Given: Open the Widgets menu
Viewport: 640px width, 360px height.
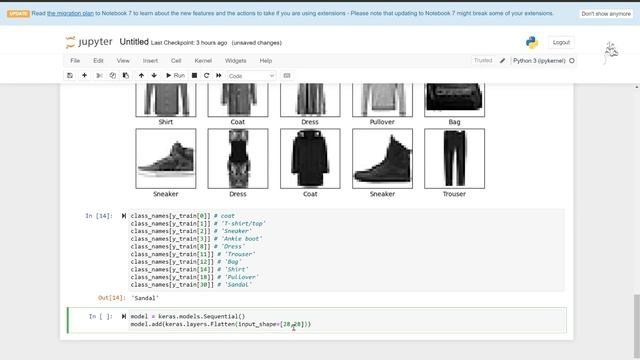Looking at the screenshot, I should pos(236,60).
